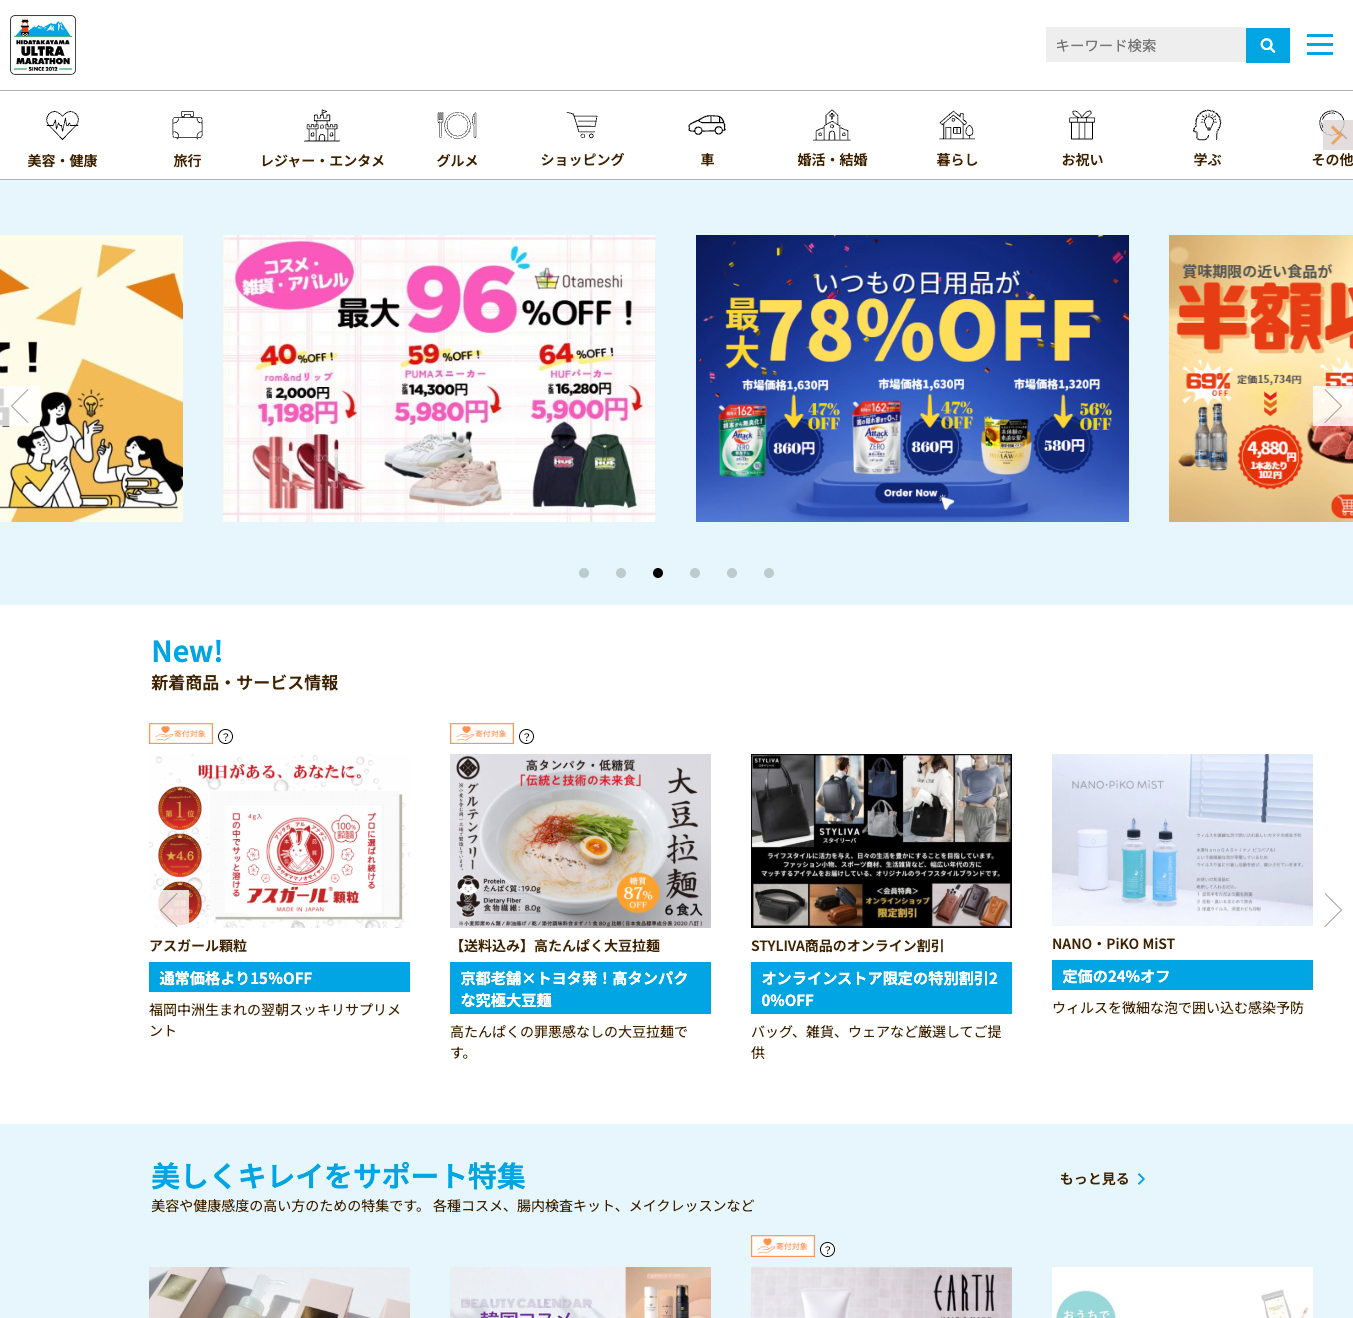Image resolution: width=1353 pixels, height=1318 pixels.
Task: Open the illustrated people banner
Action: click(91, 378)
